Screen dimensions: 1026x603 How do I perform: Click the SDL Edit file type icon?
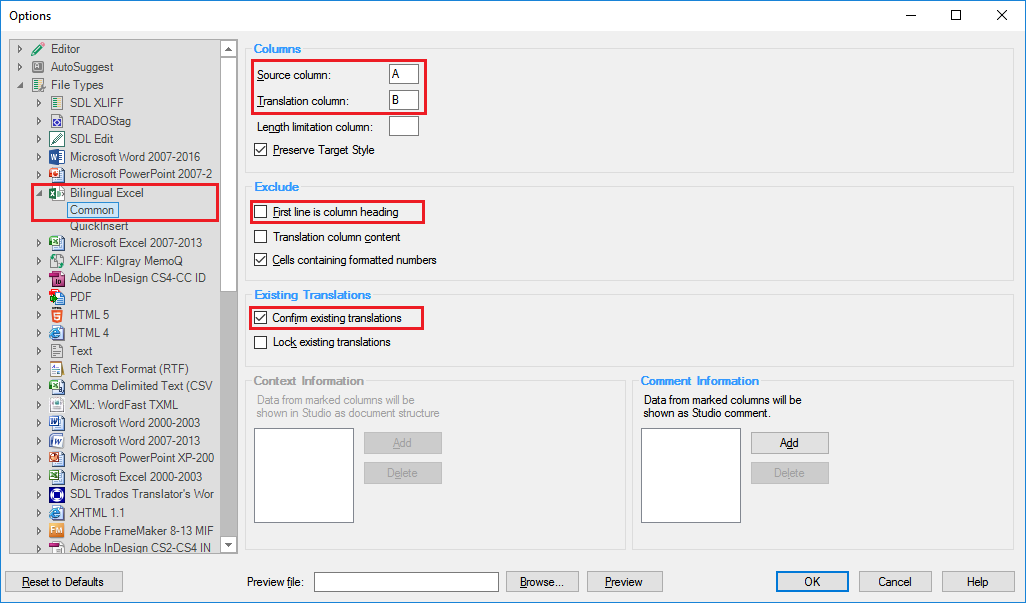point(57,139)
